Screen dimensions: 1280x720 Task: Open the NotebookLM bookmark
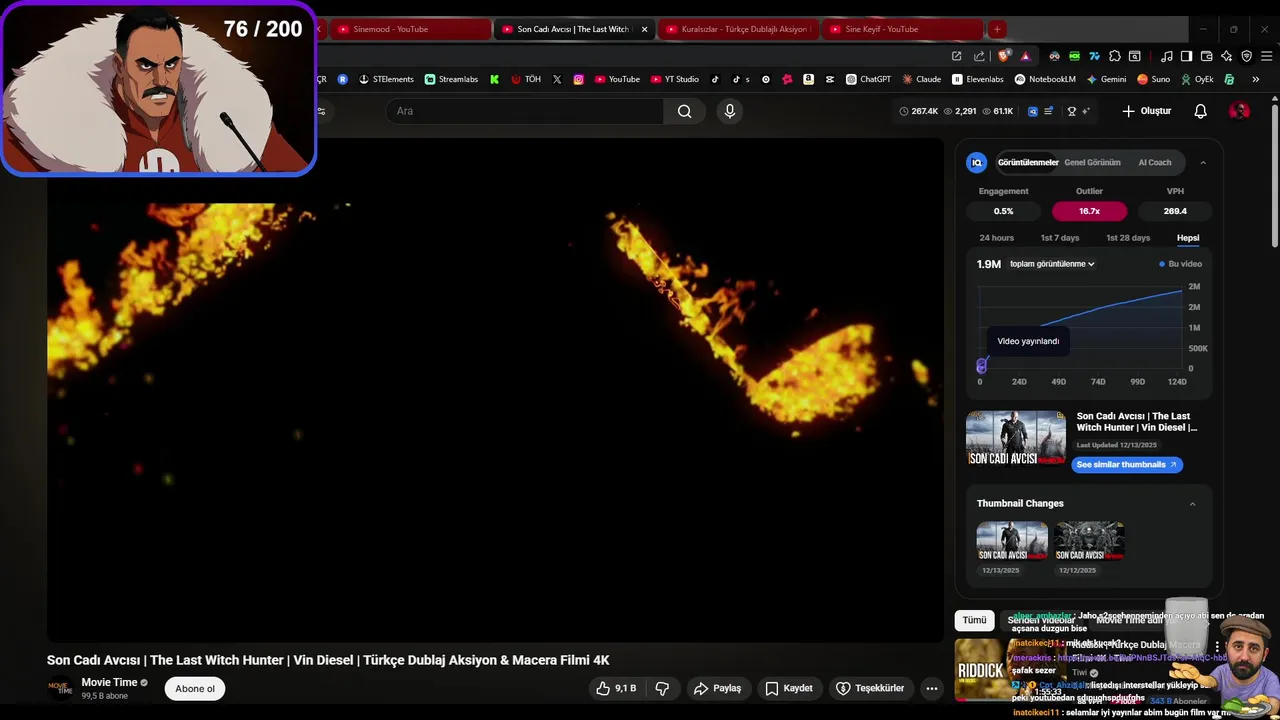tap(1045, 79)
